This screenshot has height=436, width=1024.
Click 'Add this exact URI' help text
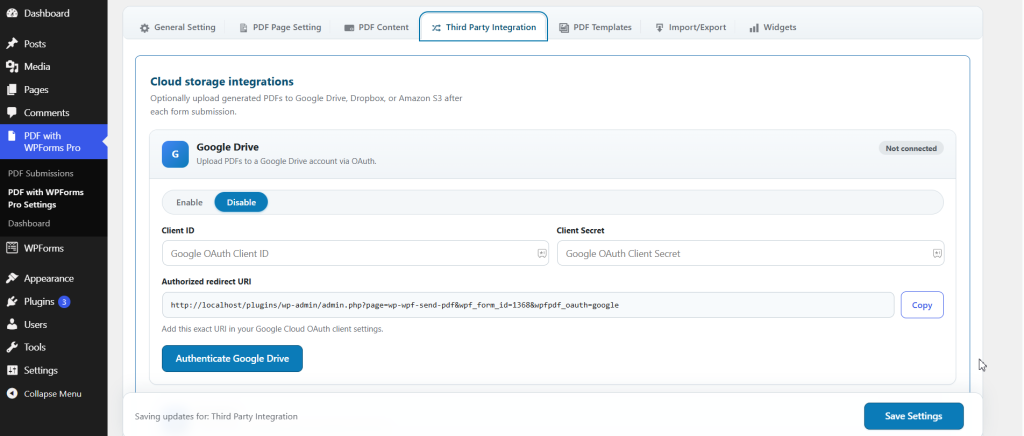272,329
